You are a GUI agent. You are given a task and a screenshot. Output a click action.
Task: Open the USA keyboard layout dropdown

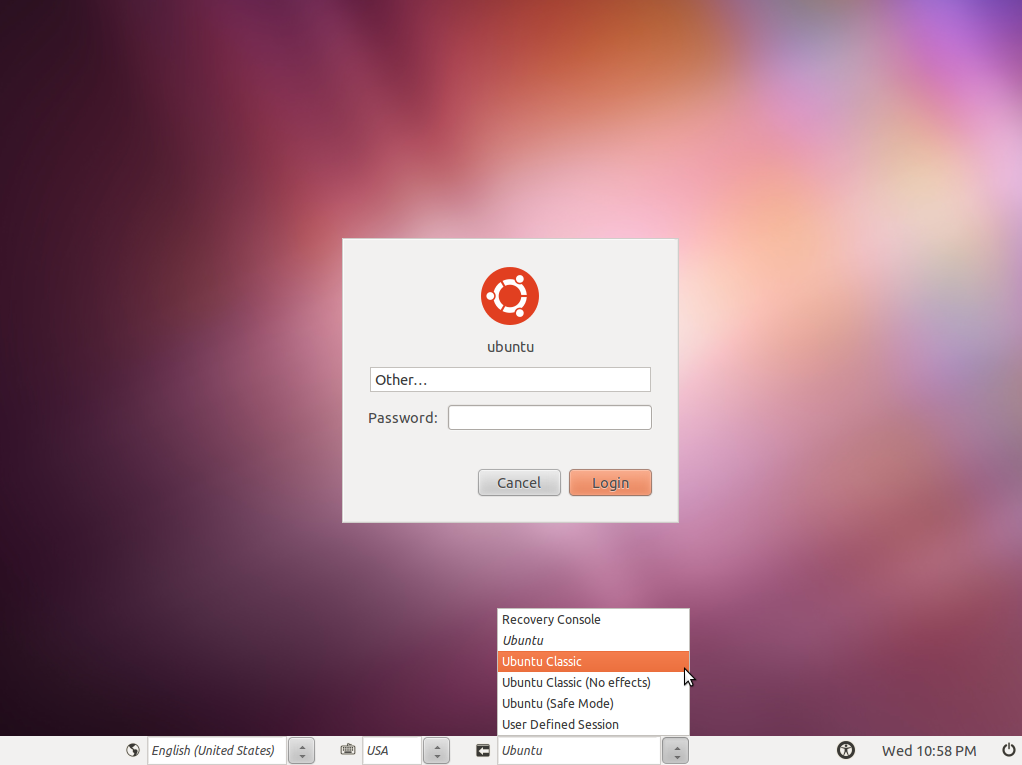pos(392,751)
